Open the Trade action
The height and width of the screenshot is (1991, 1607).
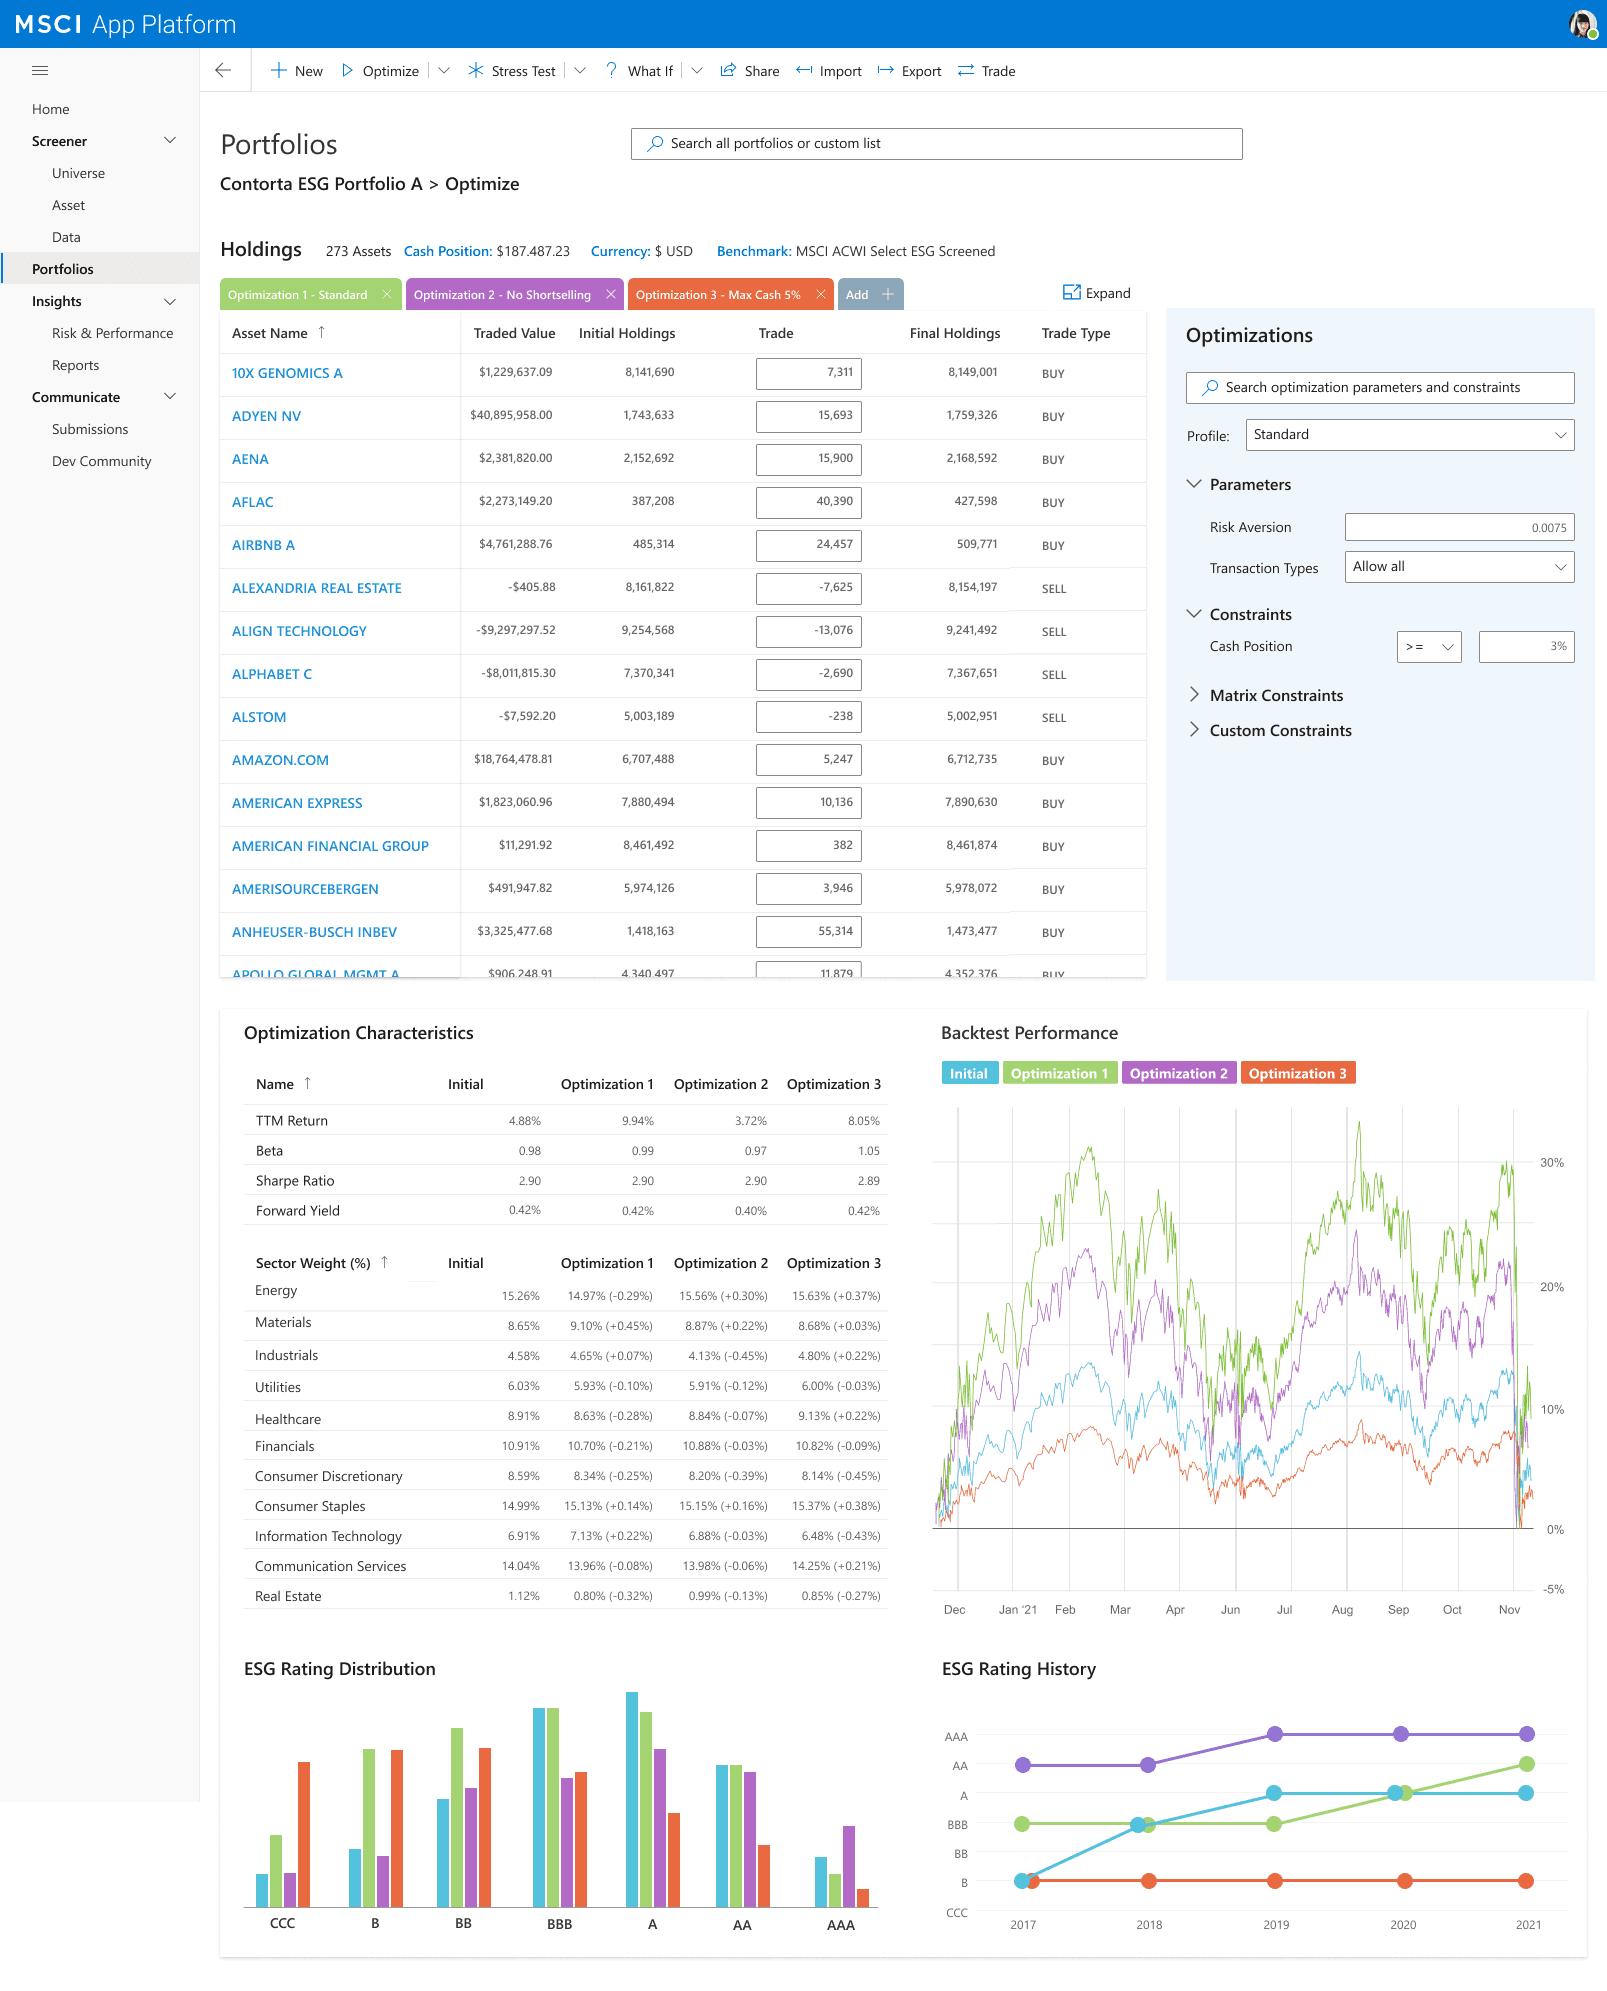[987, 71]
